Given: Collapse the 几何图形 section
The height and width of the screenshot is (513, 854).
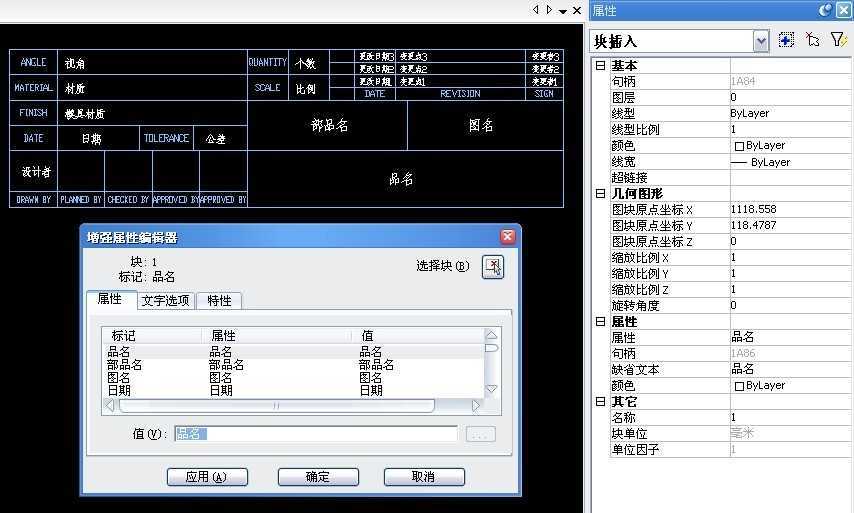Looking at the screenshot, I should coord(600,193).
